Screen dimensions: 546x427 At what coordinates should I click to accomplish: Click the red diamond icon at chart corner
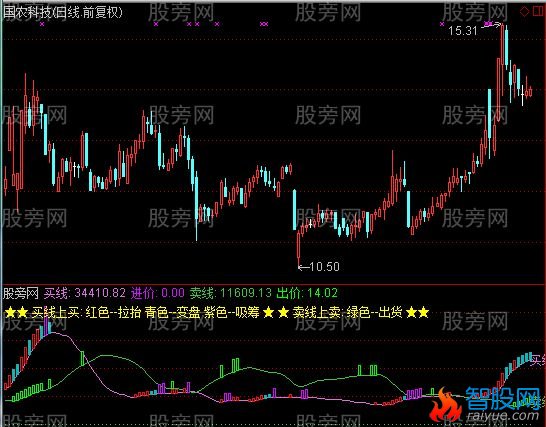tap(524, 11)
